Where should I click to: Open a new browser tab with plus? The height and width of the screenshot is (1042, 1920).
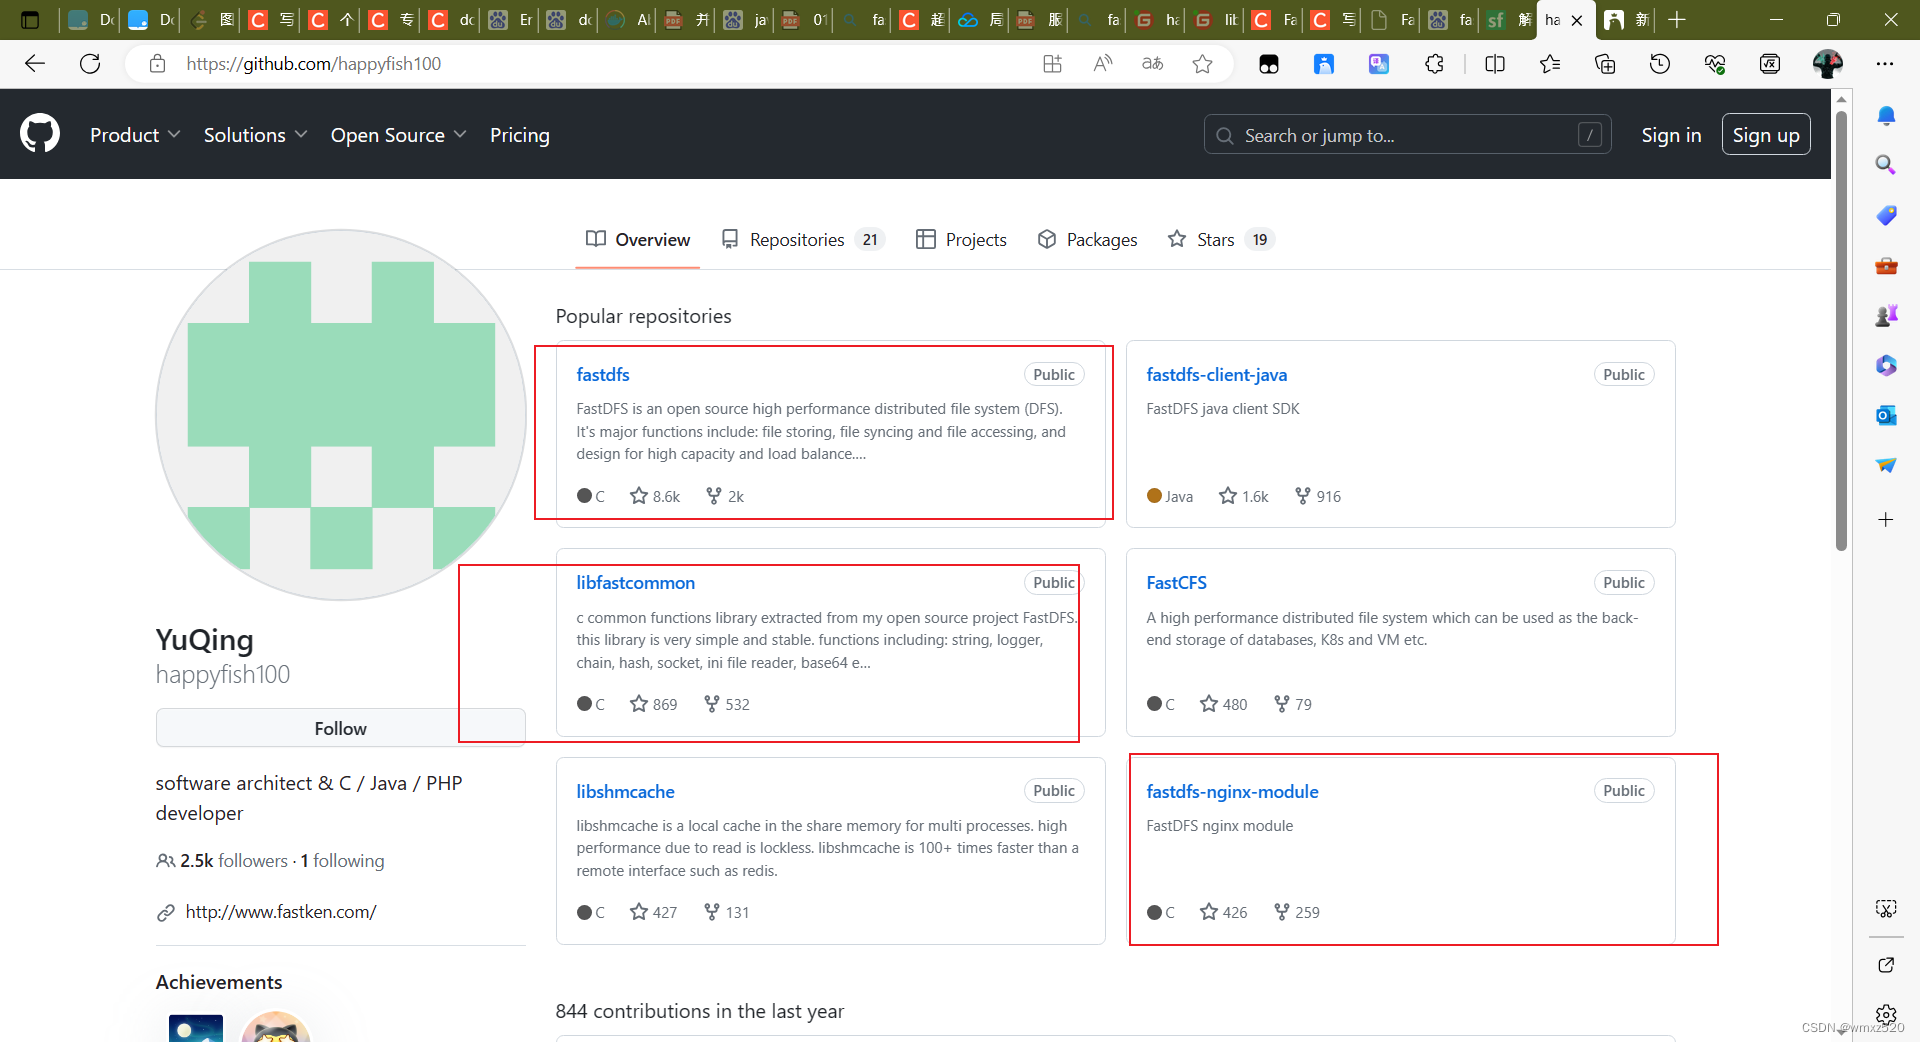(1677, 20)
